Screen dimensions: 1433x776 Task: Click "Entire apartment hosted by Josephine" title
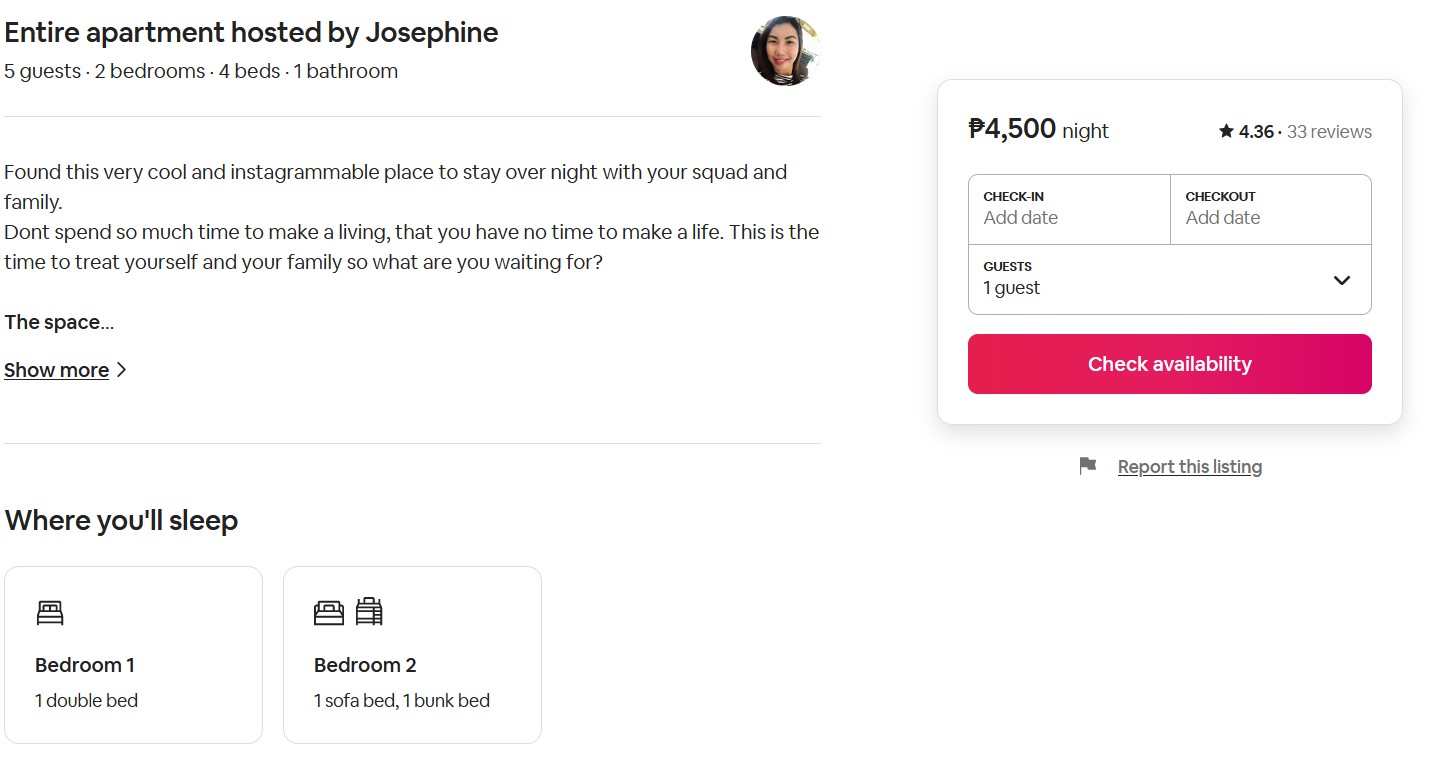pos(251,33)
